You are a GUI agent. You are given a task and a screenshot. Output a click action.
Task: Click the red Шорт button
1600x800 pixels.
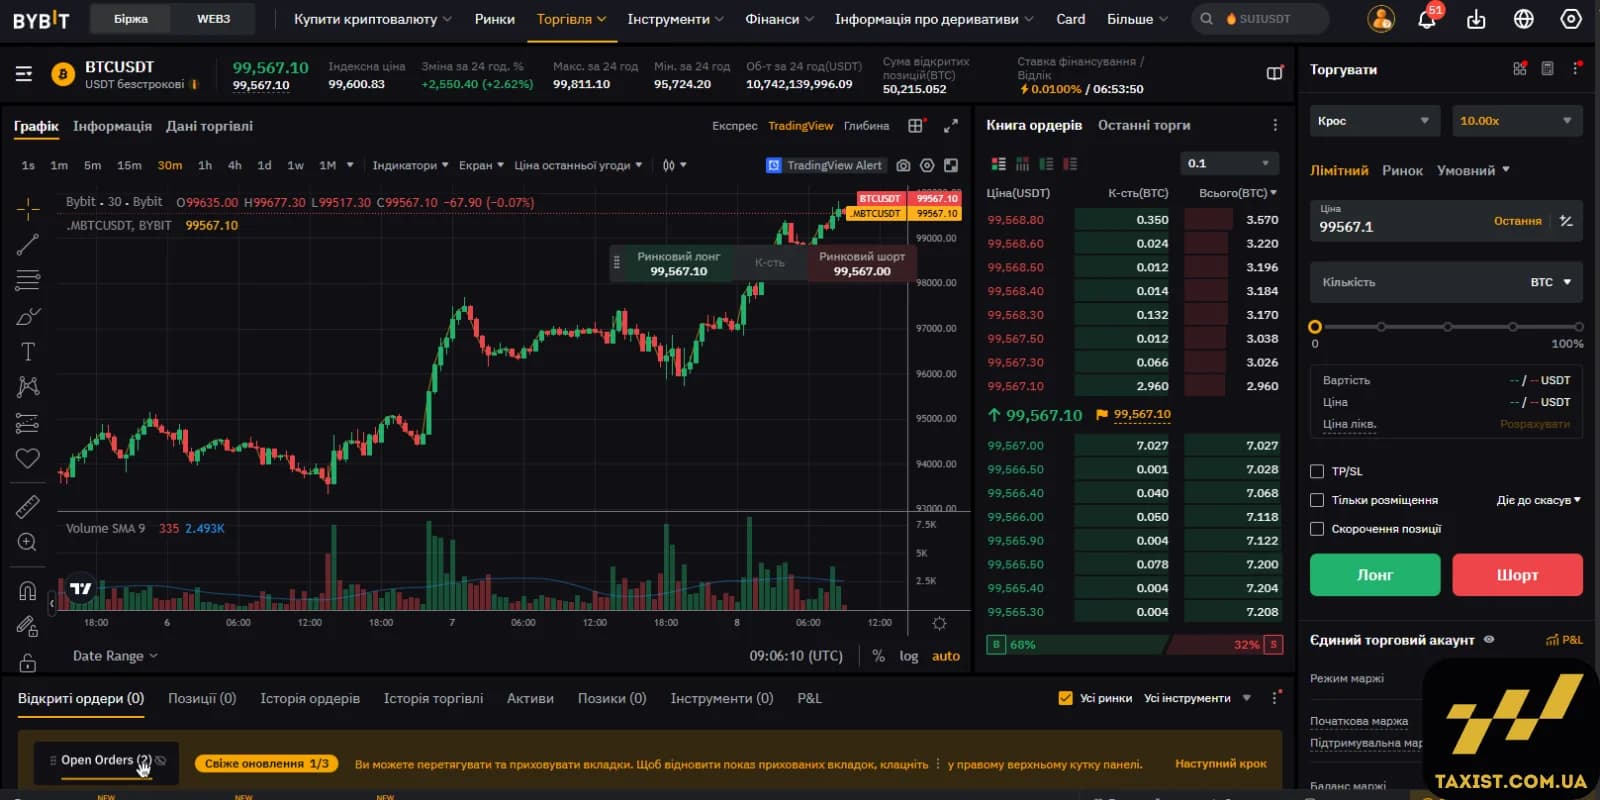[x=1517, y=575]
